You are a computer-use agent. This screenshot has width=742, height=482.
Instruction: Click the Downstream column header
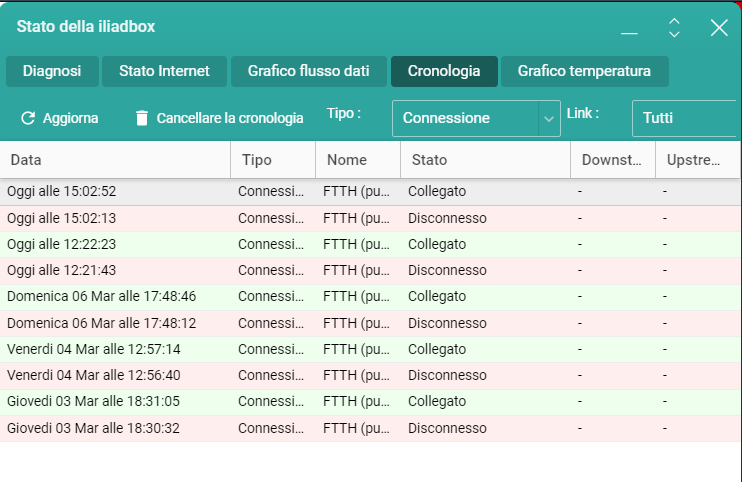click(613, 160)
